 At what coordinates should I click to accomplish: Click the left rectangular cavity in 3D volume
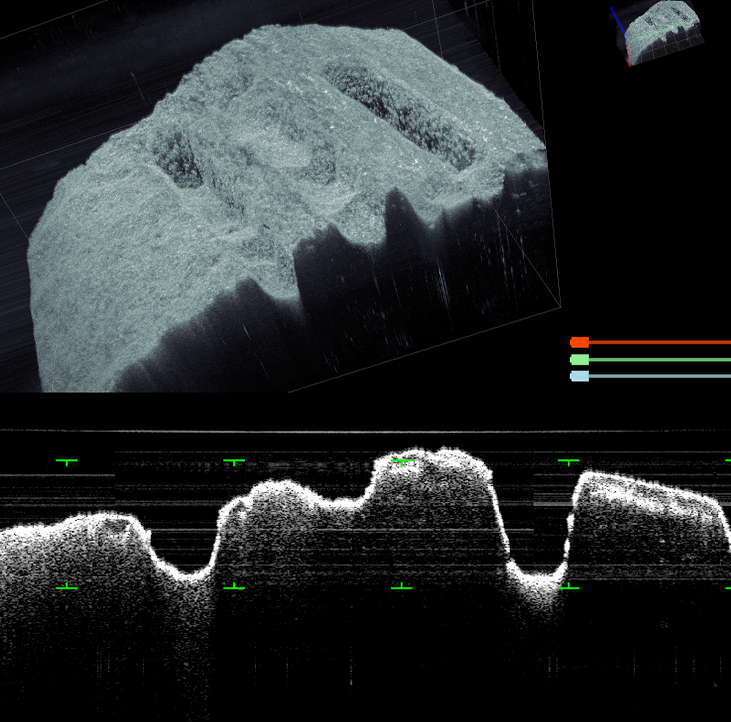pos(178,160)
